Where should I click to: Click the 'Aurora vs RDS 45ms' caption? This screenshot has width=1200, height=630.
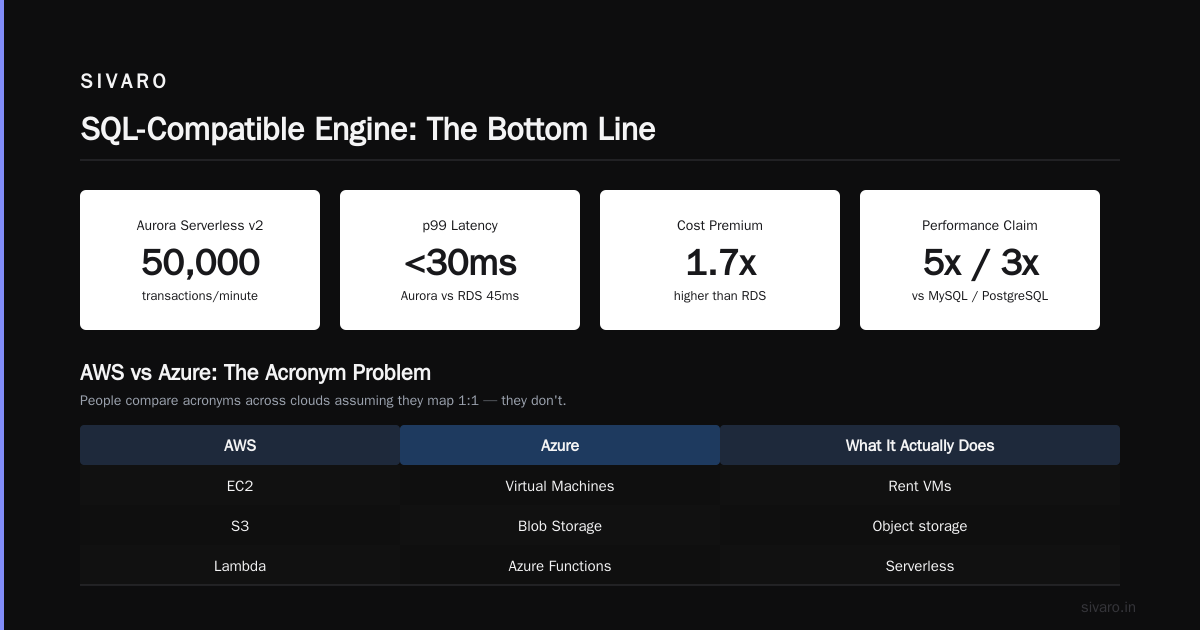[x=460, y=296]
